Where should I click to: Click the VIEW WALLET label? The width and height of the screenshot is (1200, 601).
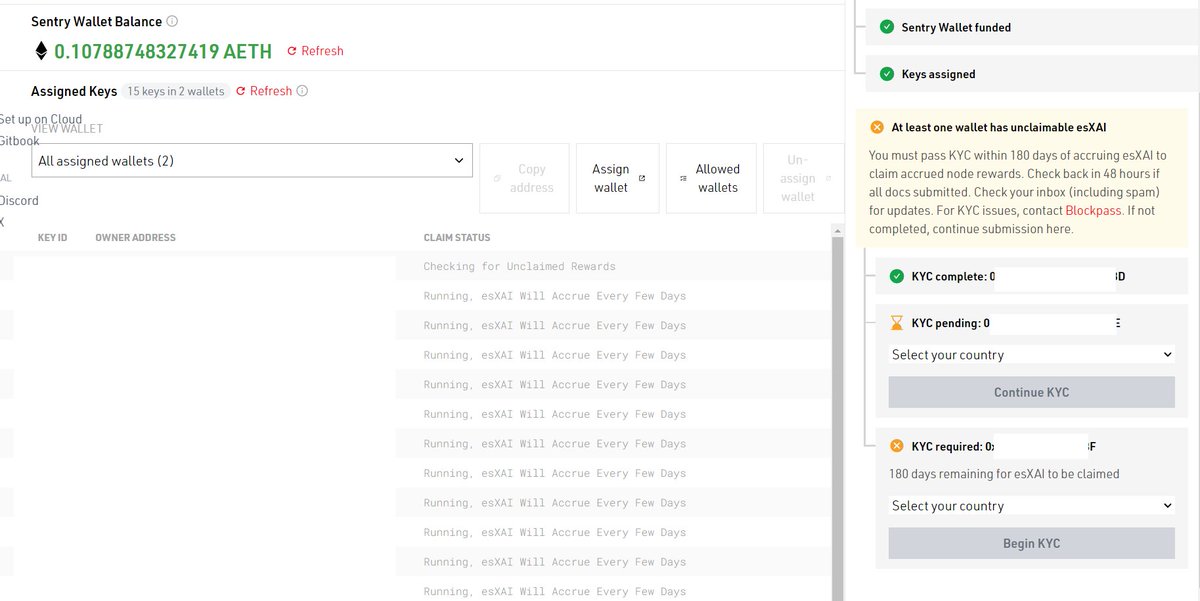point(67,129)
